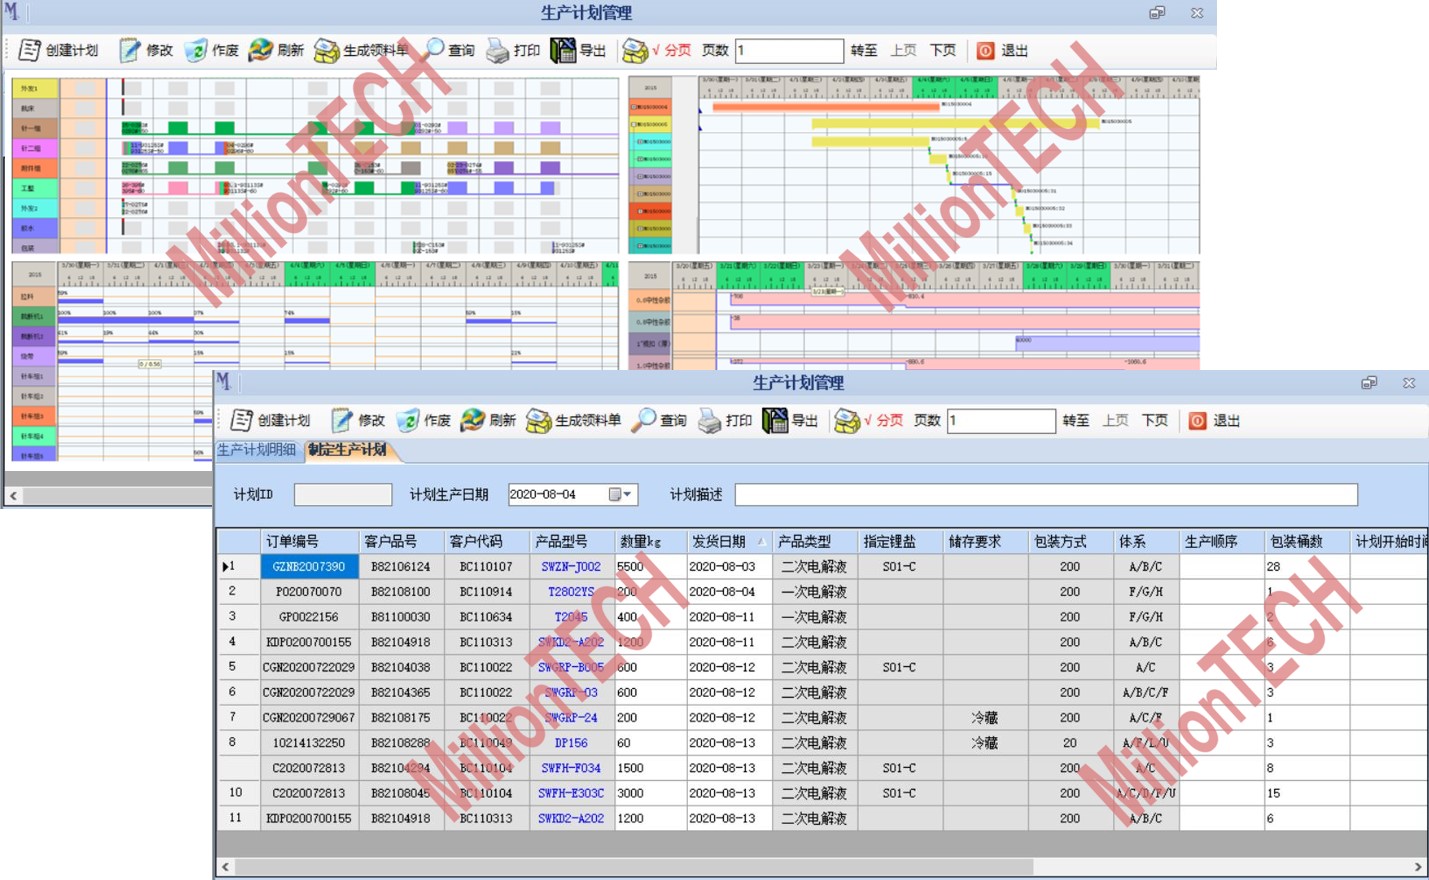Click 退出 exit icon in back window

click(x=985, y=51)
